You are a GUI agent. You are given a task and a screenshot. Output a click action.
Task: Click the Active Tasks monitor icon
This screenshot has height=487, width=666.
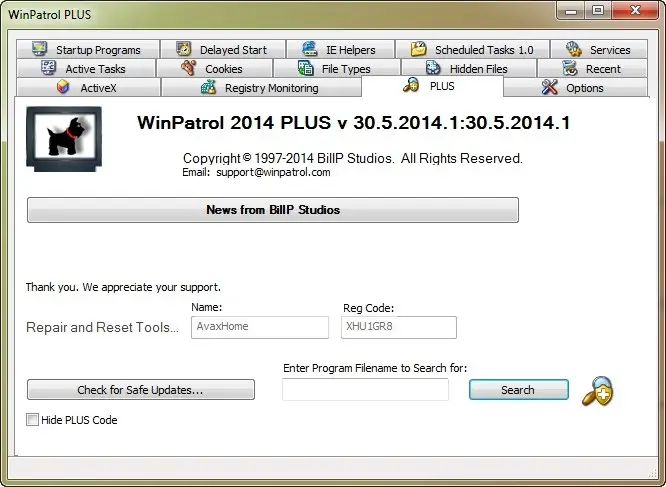tap(48, 68)
